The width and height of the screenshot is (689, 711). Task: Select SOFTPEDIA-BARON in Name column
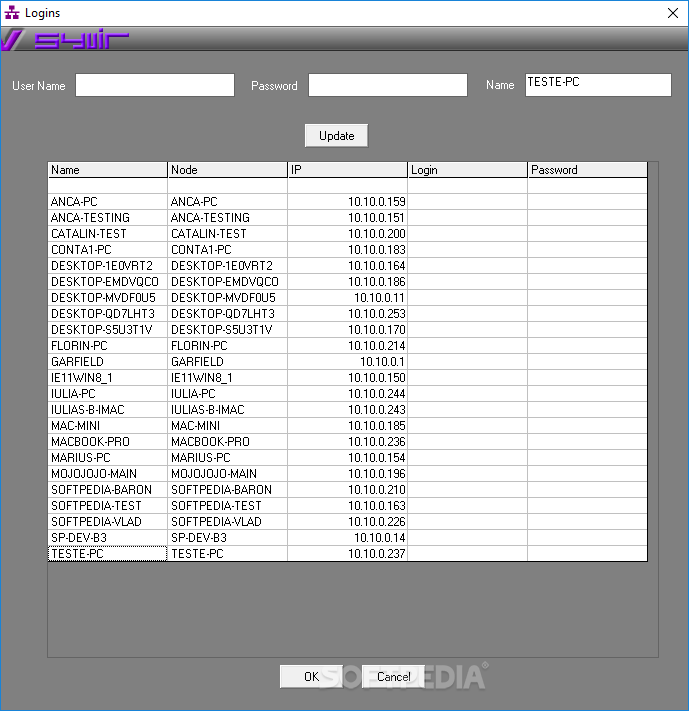108,490
